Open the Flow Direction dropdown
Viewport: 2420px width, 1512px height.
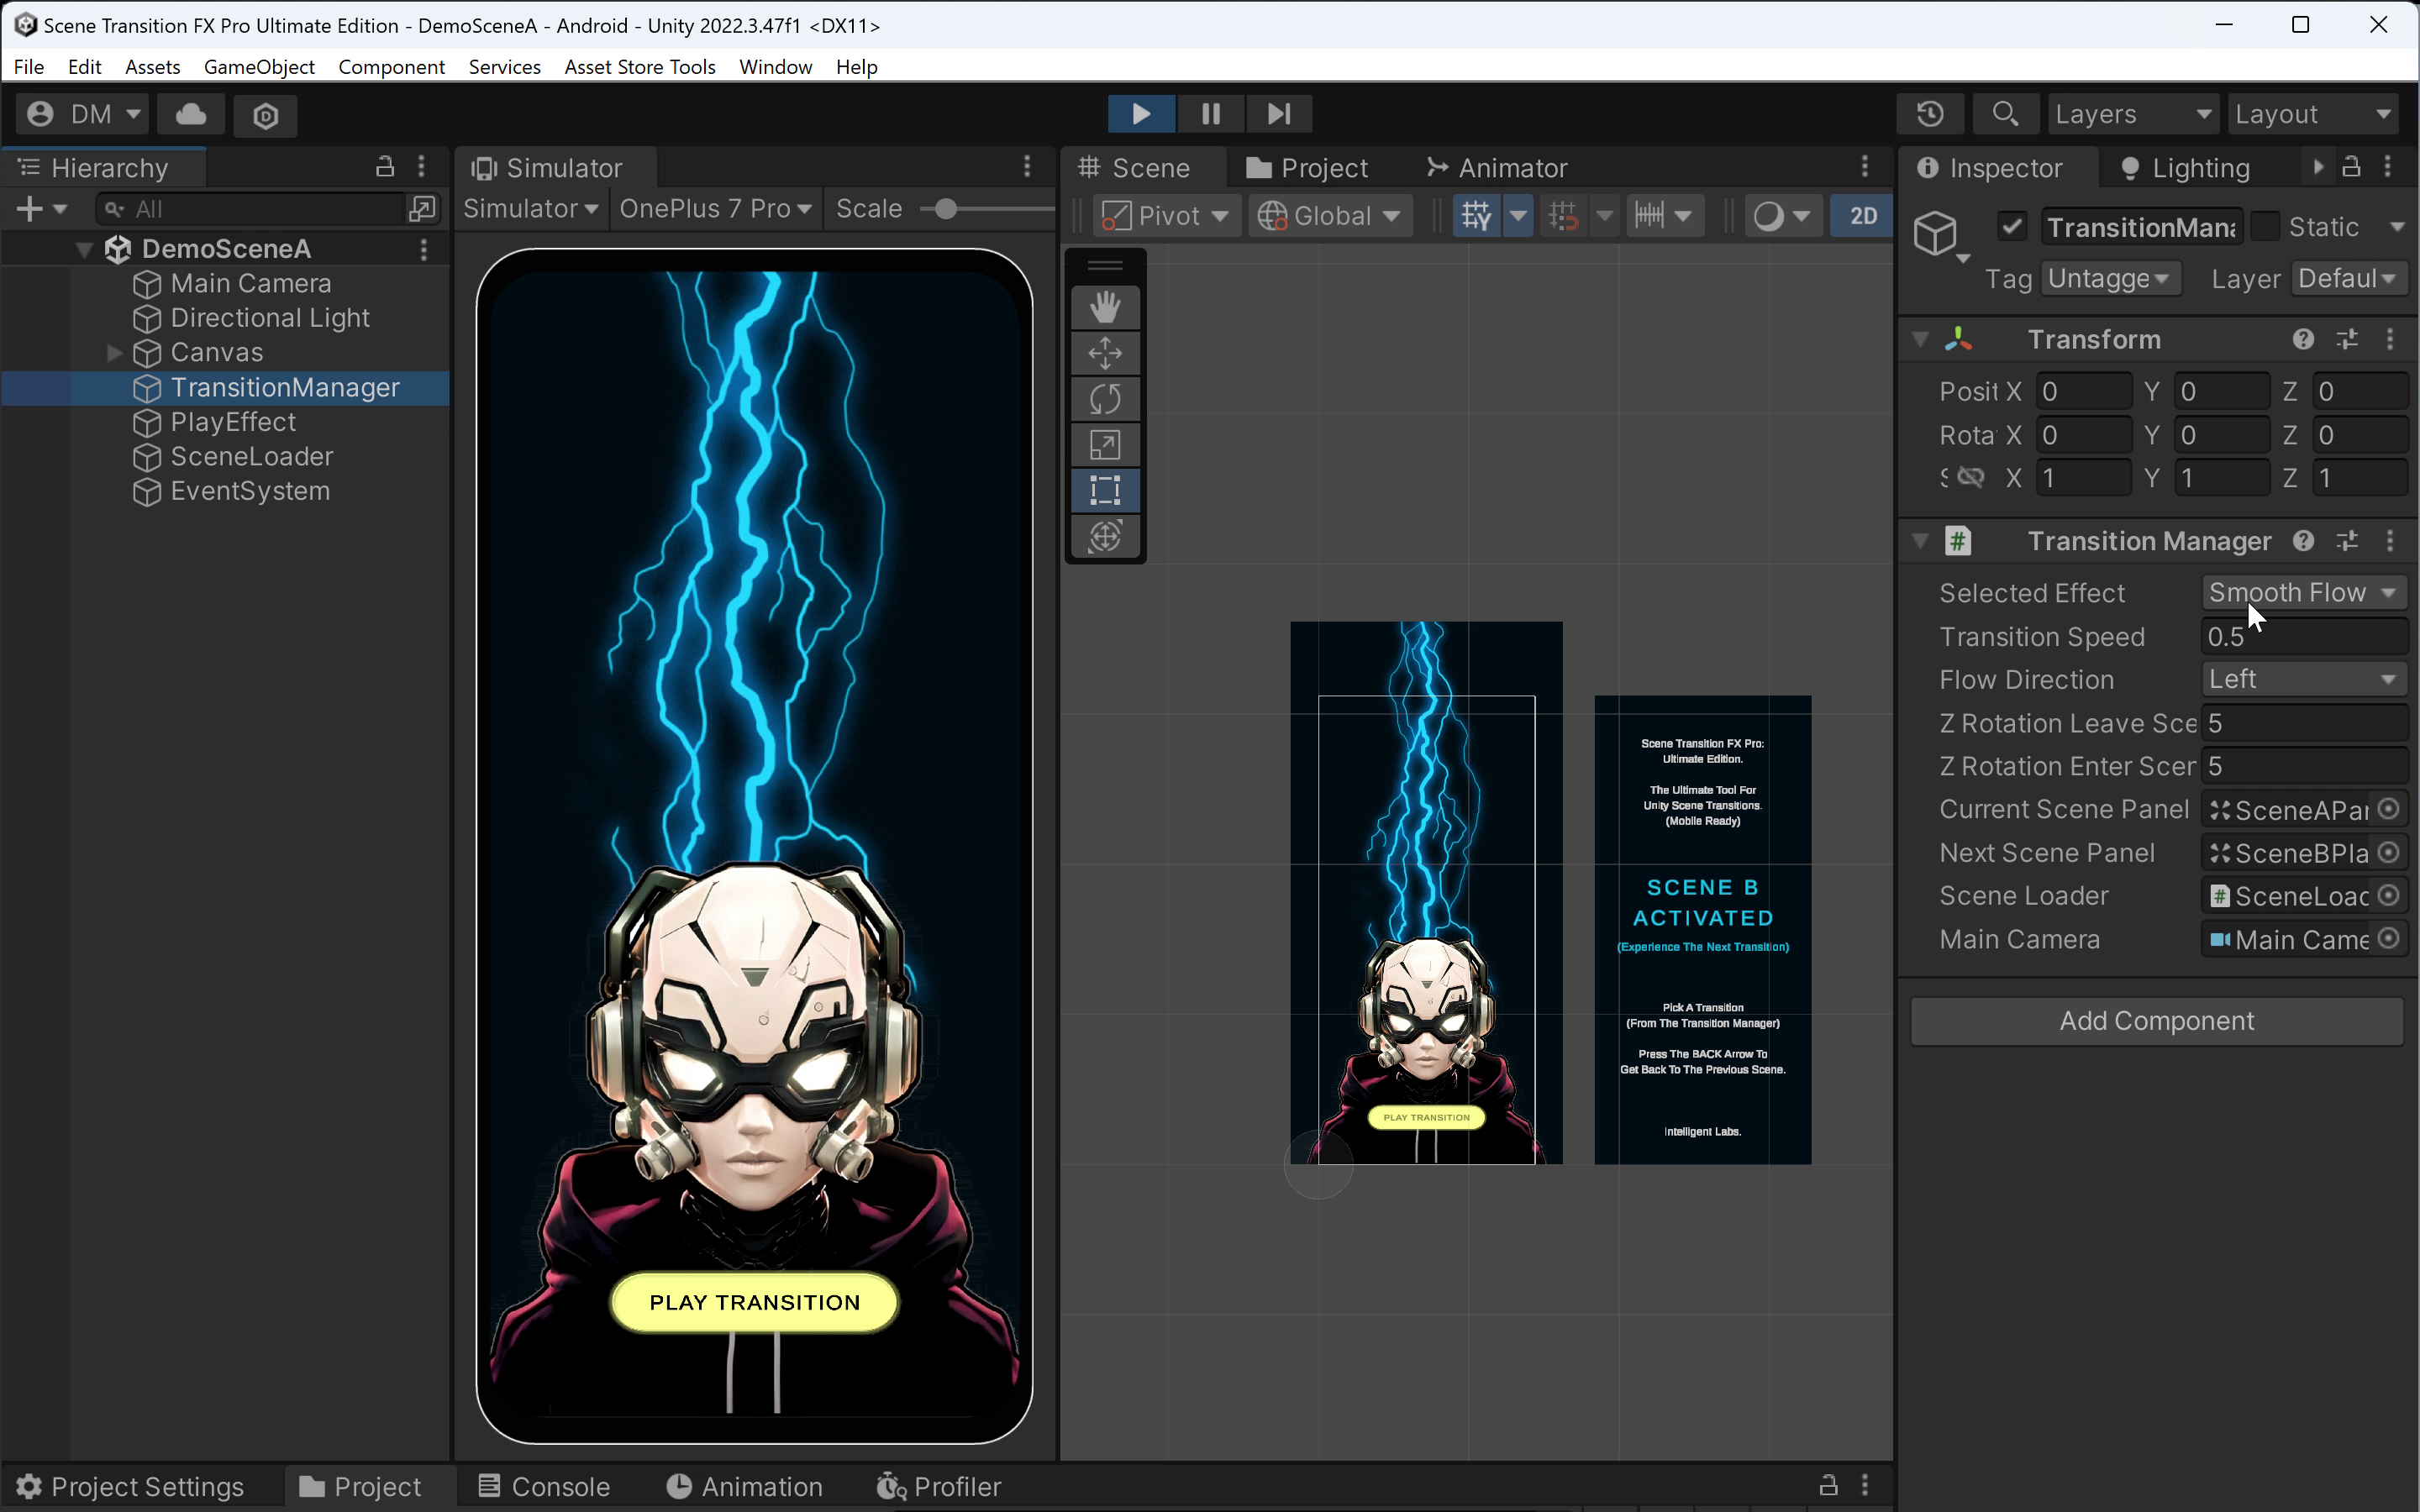point(2304,680)
